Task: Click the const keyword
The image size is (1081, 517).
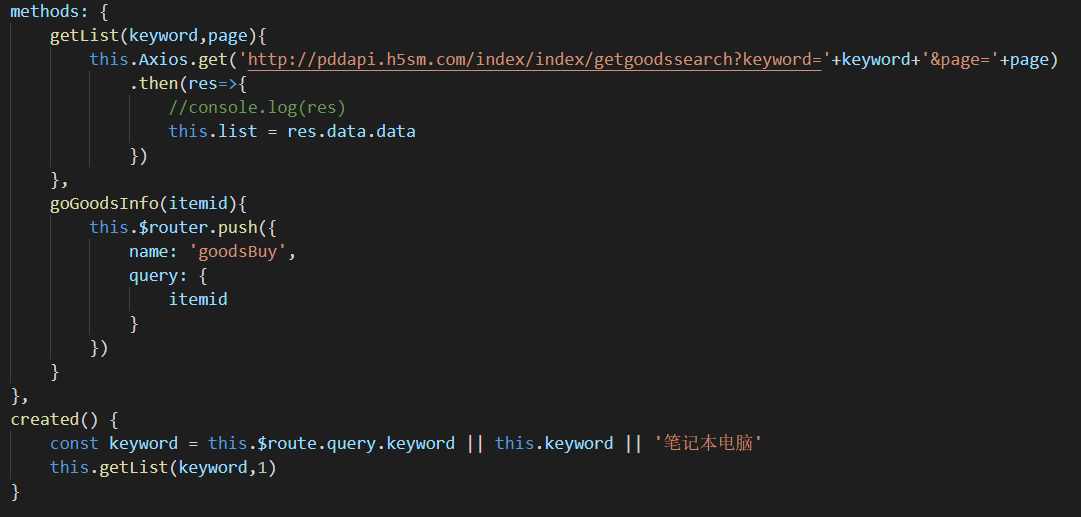Action: pos(74,443)
